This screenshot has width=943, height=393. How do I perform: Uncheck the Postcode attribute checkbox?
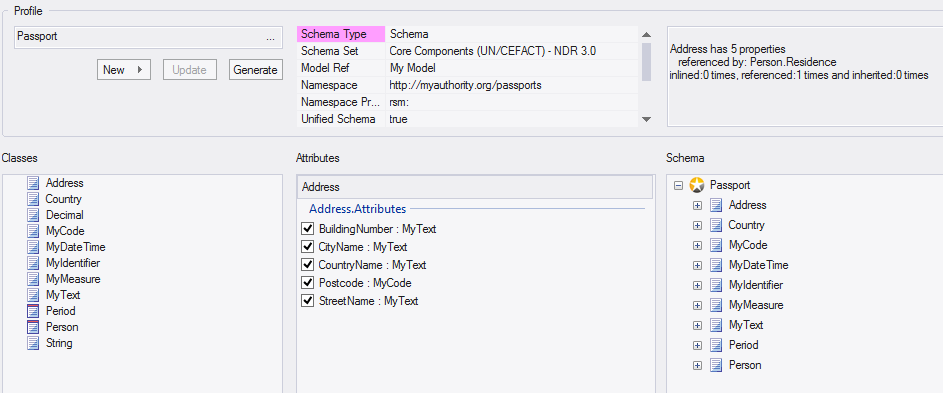[308, 283]
